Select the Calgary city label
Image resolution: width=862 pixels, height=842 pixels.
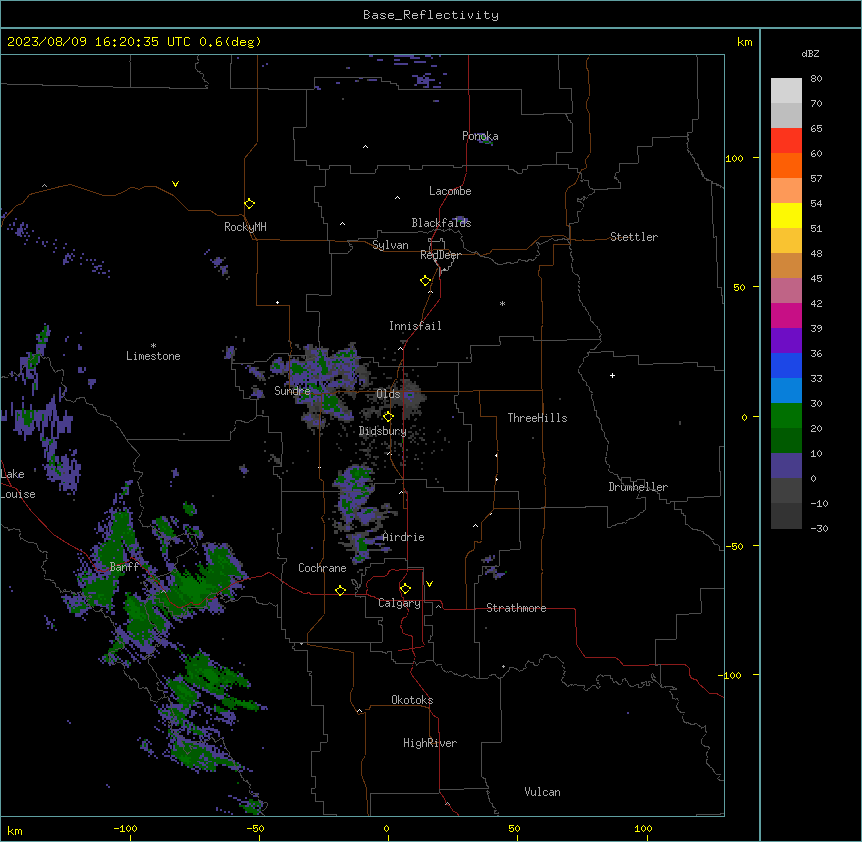(399, 603)
